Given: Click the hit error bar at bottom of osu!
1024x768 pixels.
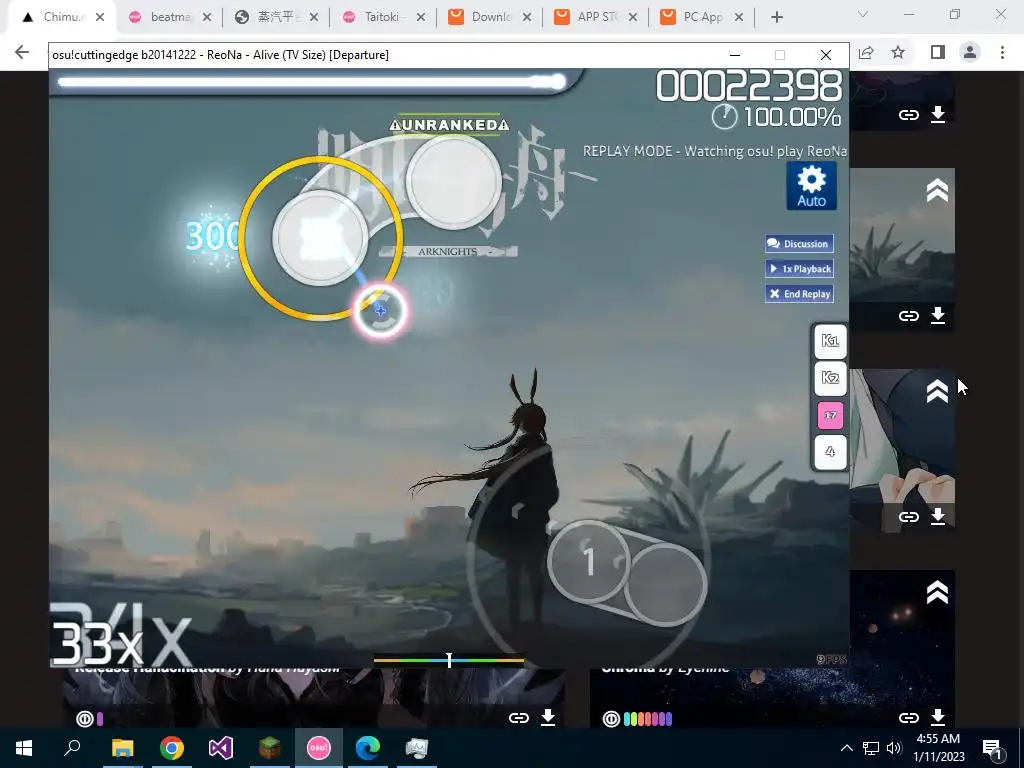Looking at the screenshot, I should tap(449, 661).
